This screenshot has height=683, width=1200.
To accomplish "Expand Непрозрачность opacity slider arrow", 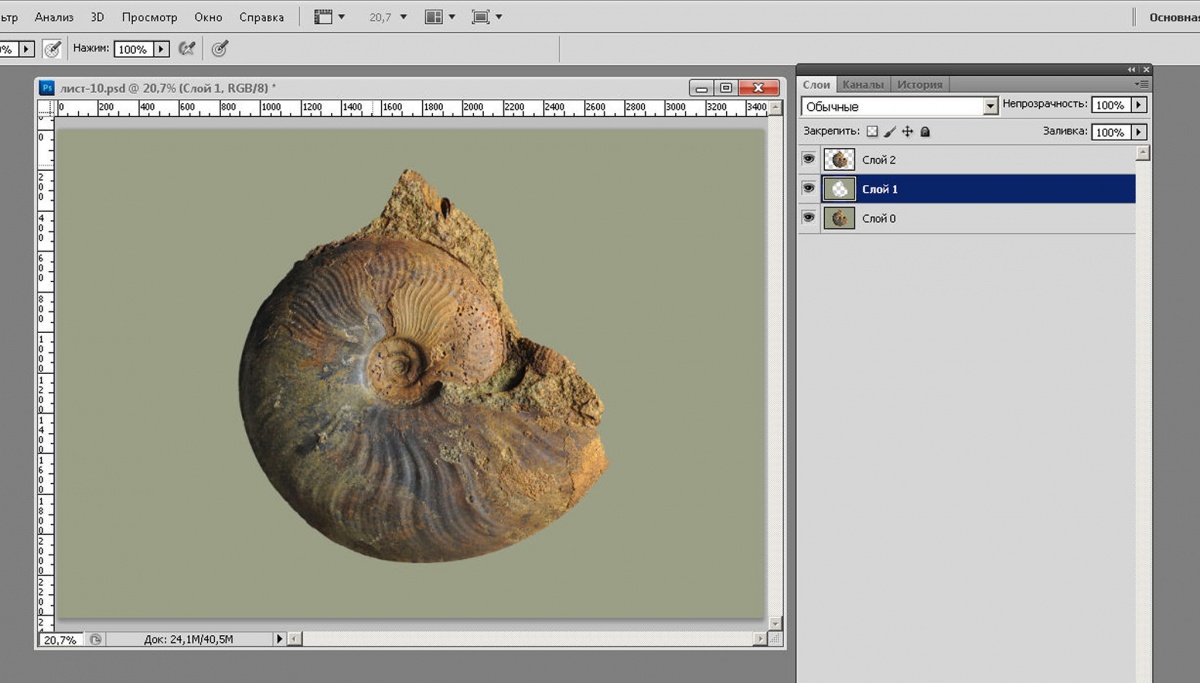I will coord(1138,105).
